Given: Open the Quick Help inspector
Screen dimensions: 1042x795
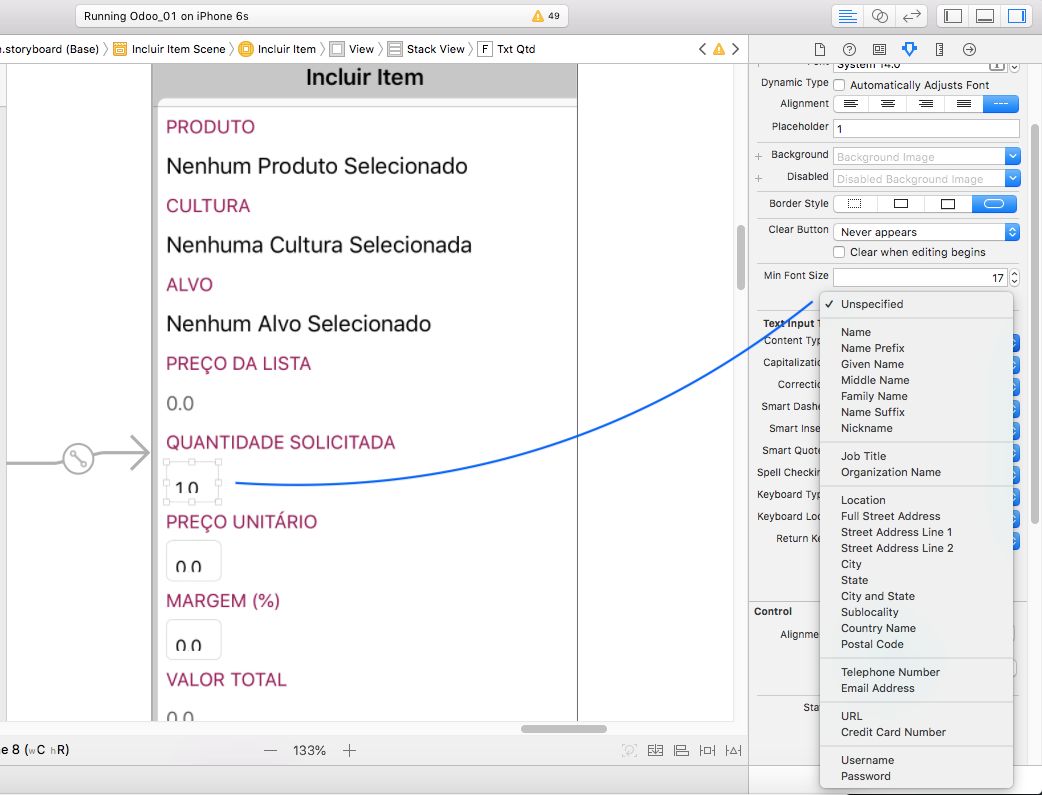Looking at the screenshot, I should [849, 49].
